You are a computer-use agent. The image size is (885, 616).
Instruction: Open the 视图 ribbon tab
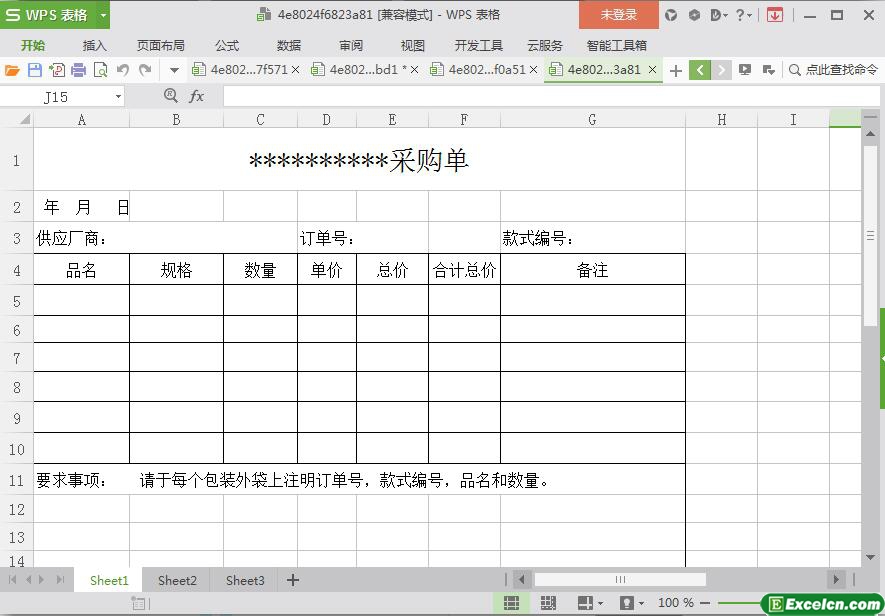[x=413, y=46]
